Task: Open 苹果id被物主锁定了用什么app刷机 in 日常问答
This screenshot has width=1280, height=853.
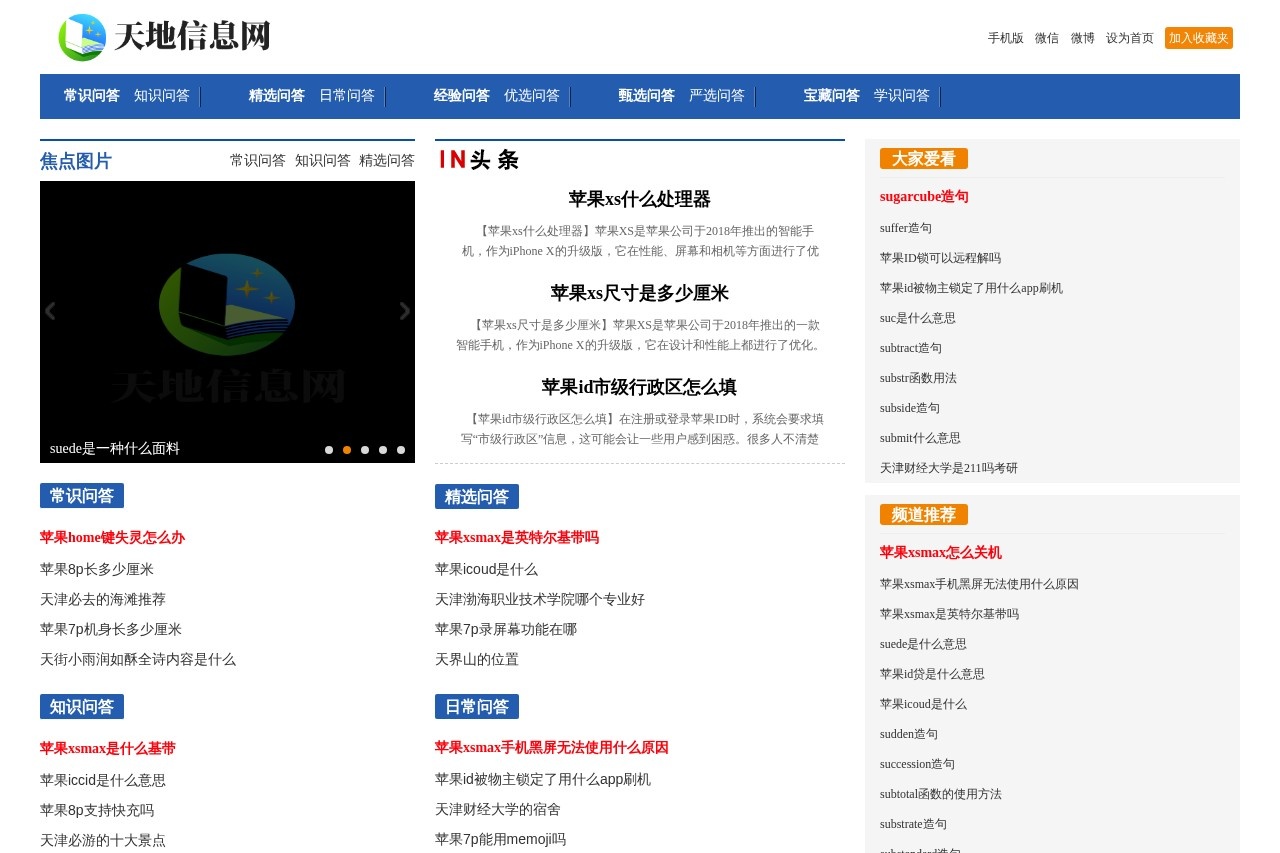Action: point(543,779)
